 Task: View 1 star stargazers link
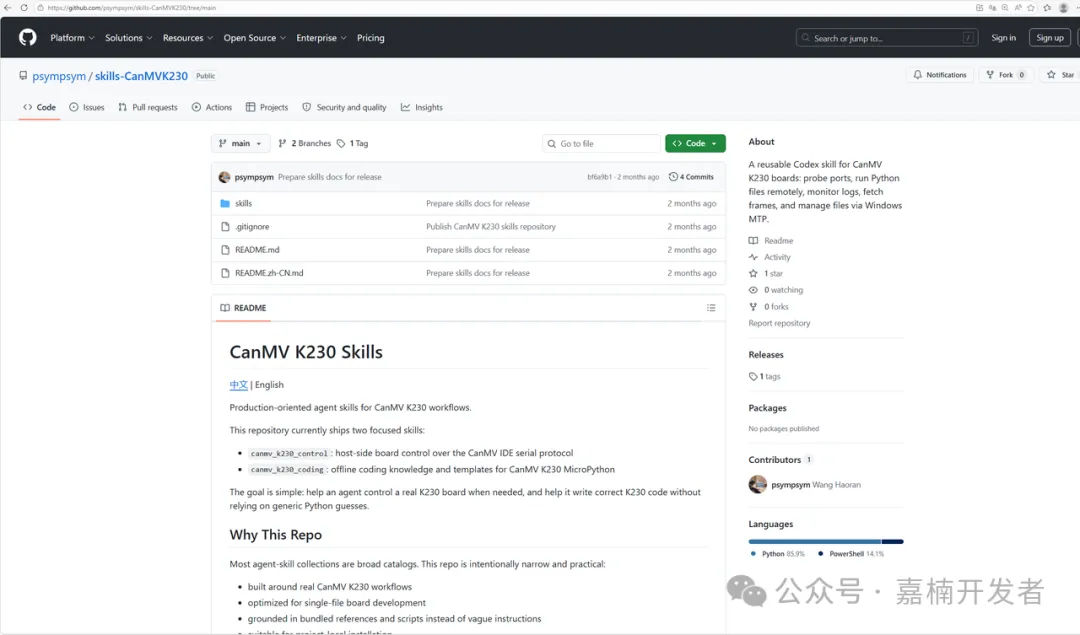765,273
